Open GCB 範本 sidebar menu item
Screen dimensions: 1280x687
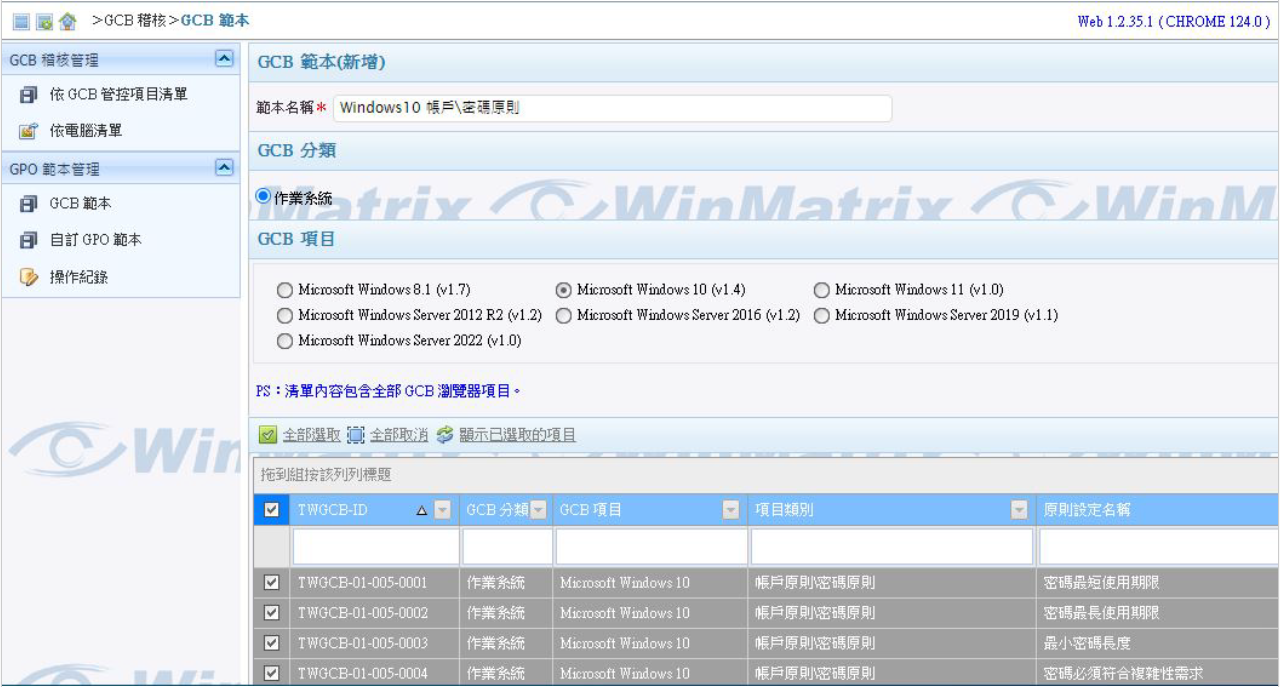pos(81,204)
